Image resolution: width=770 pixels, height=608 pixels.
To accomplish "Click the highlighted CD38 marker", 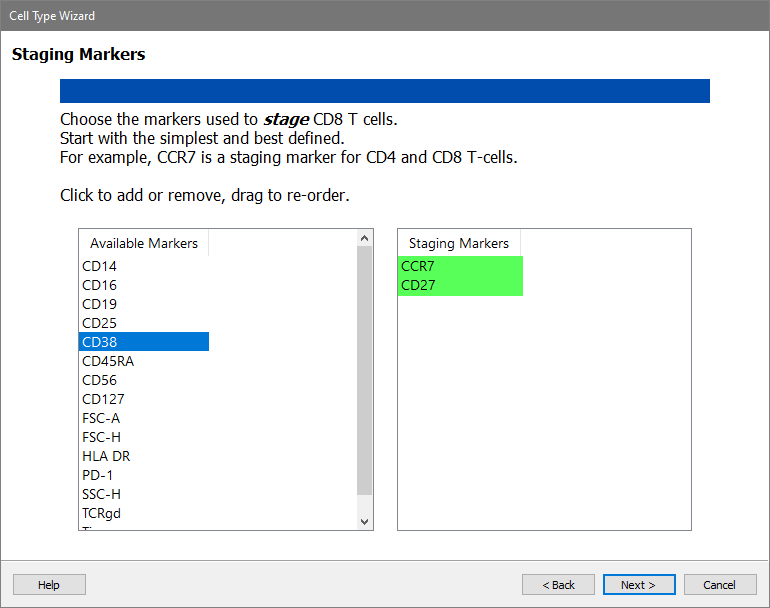I will point(99,342).
